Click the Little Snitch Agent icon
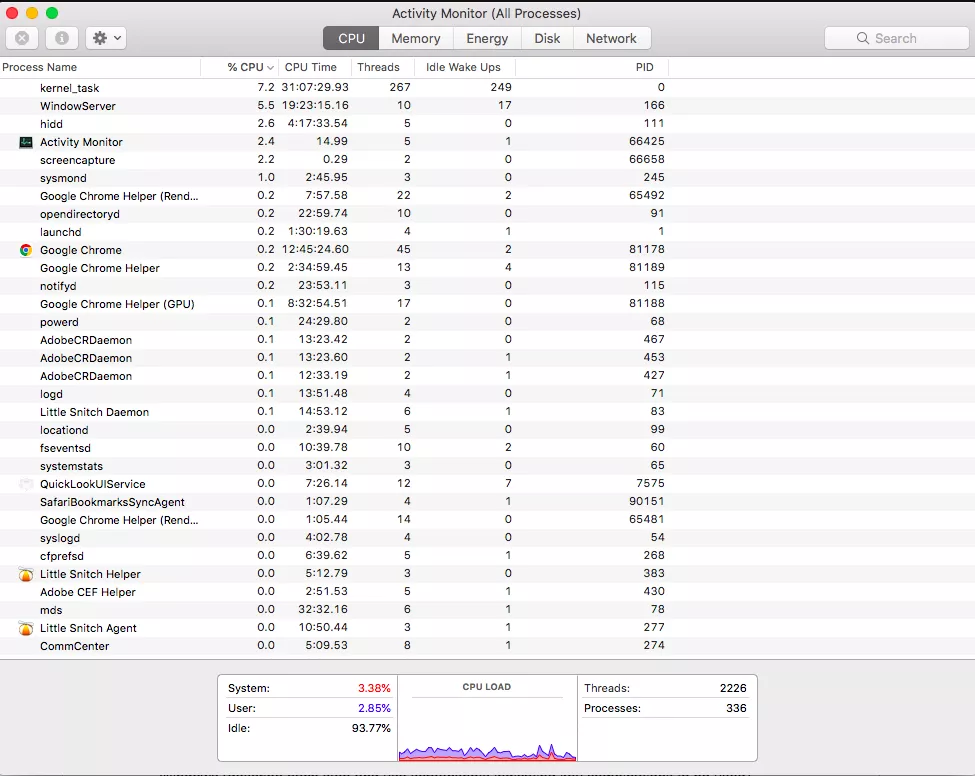Image resolution: width=975 pixels, height=776 pixels. [26, 629]
